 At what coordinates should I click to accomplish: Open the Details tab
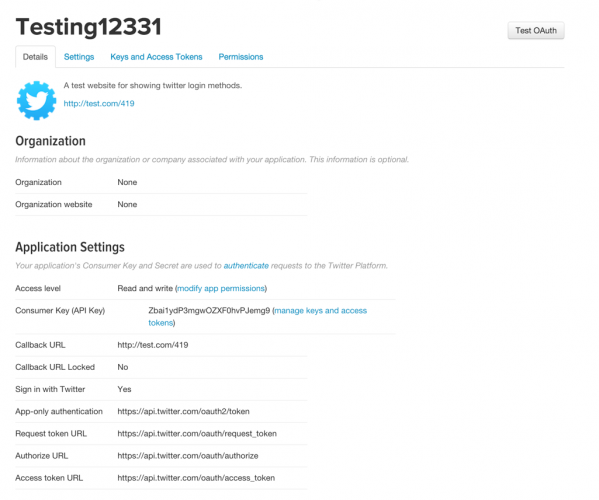coord(35,57)
